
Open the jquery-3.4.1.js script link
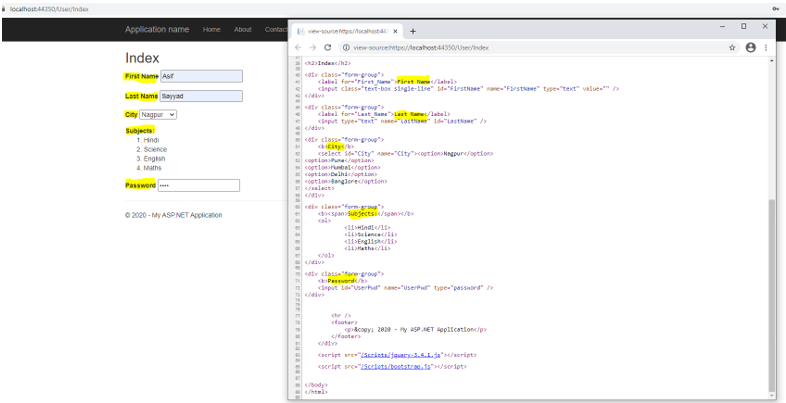click(x=401, y=355)
